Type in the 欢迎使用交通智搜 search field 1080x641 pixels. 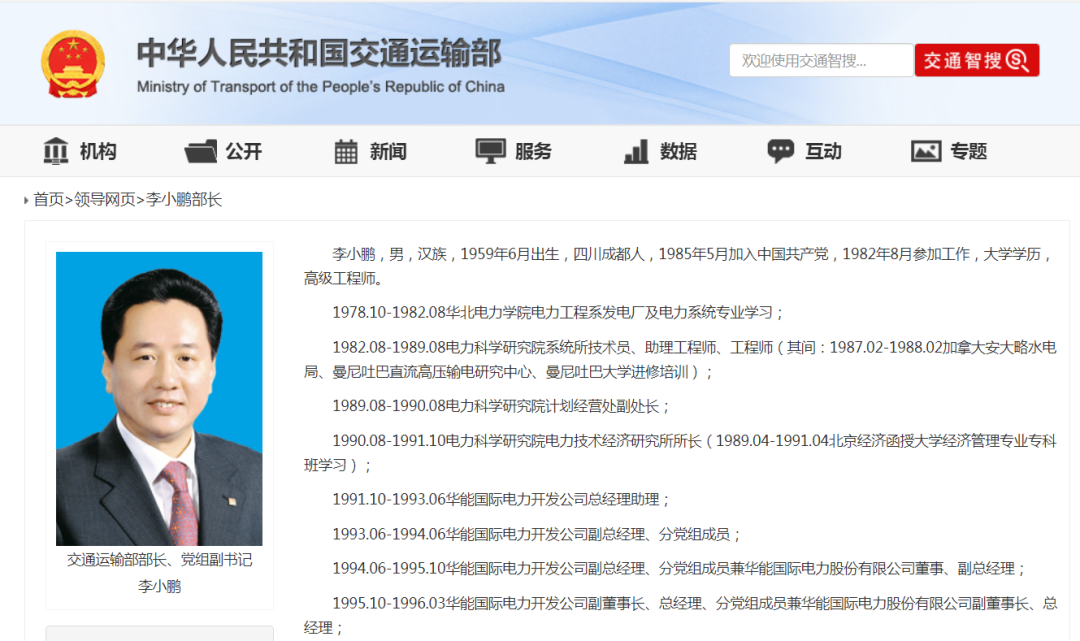click(x=820, y=61)
